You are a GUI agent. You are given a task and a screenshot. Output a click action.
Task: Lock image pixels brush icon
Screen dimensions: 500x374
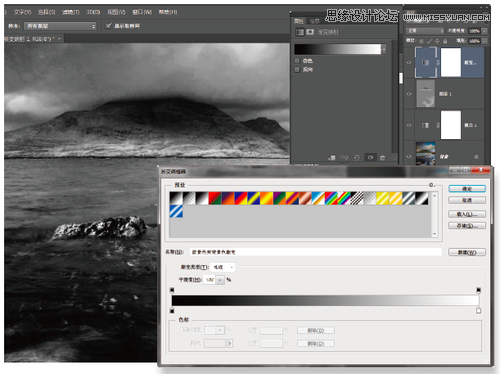[x=429, y=41]
